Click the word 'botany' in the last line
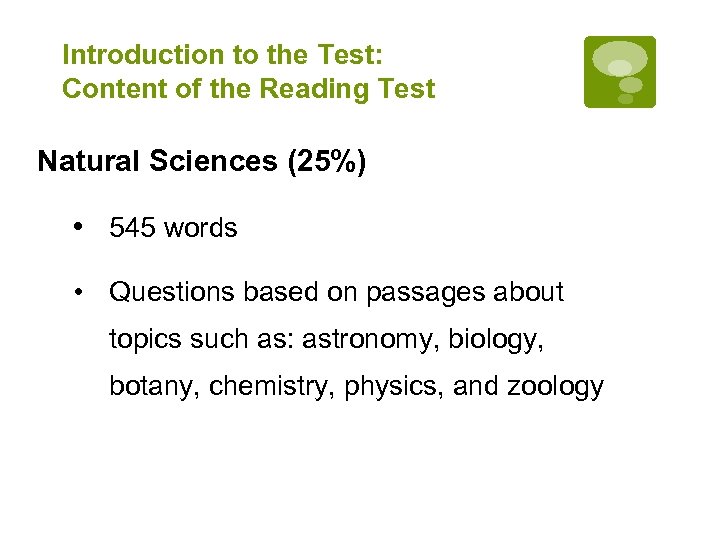Viewport: 720px width, 540px height. [x=151, y=387]
